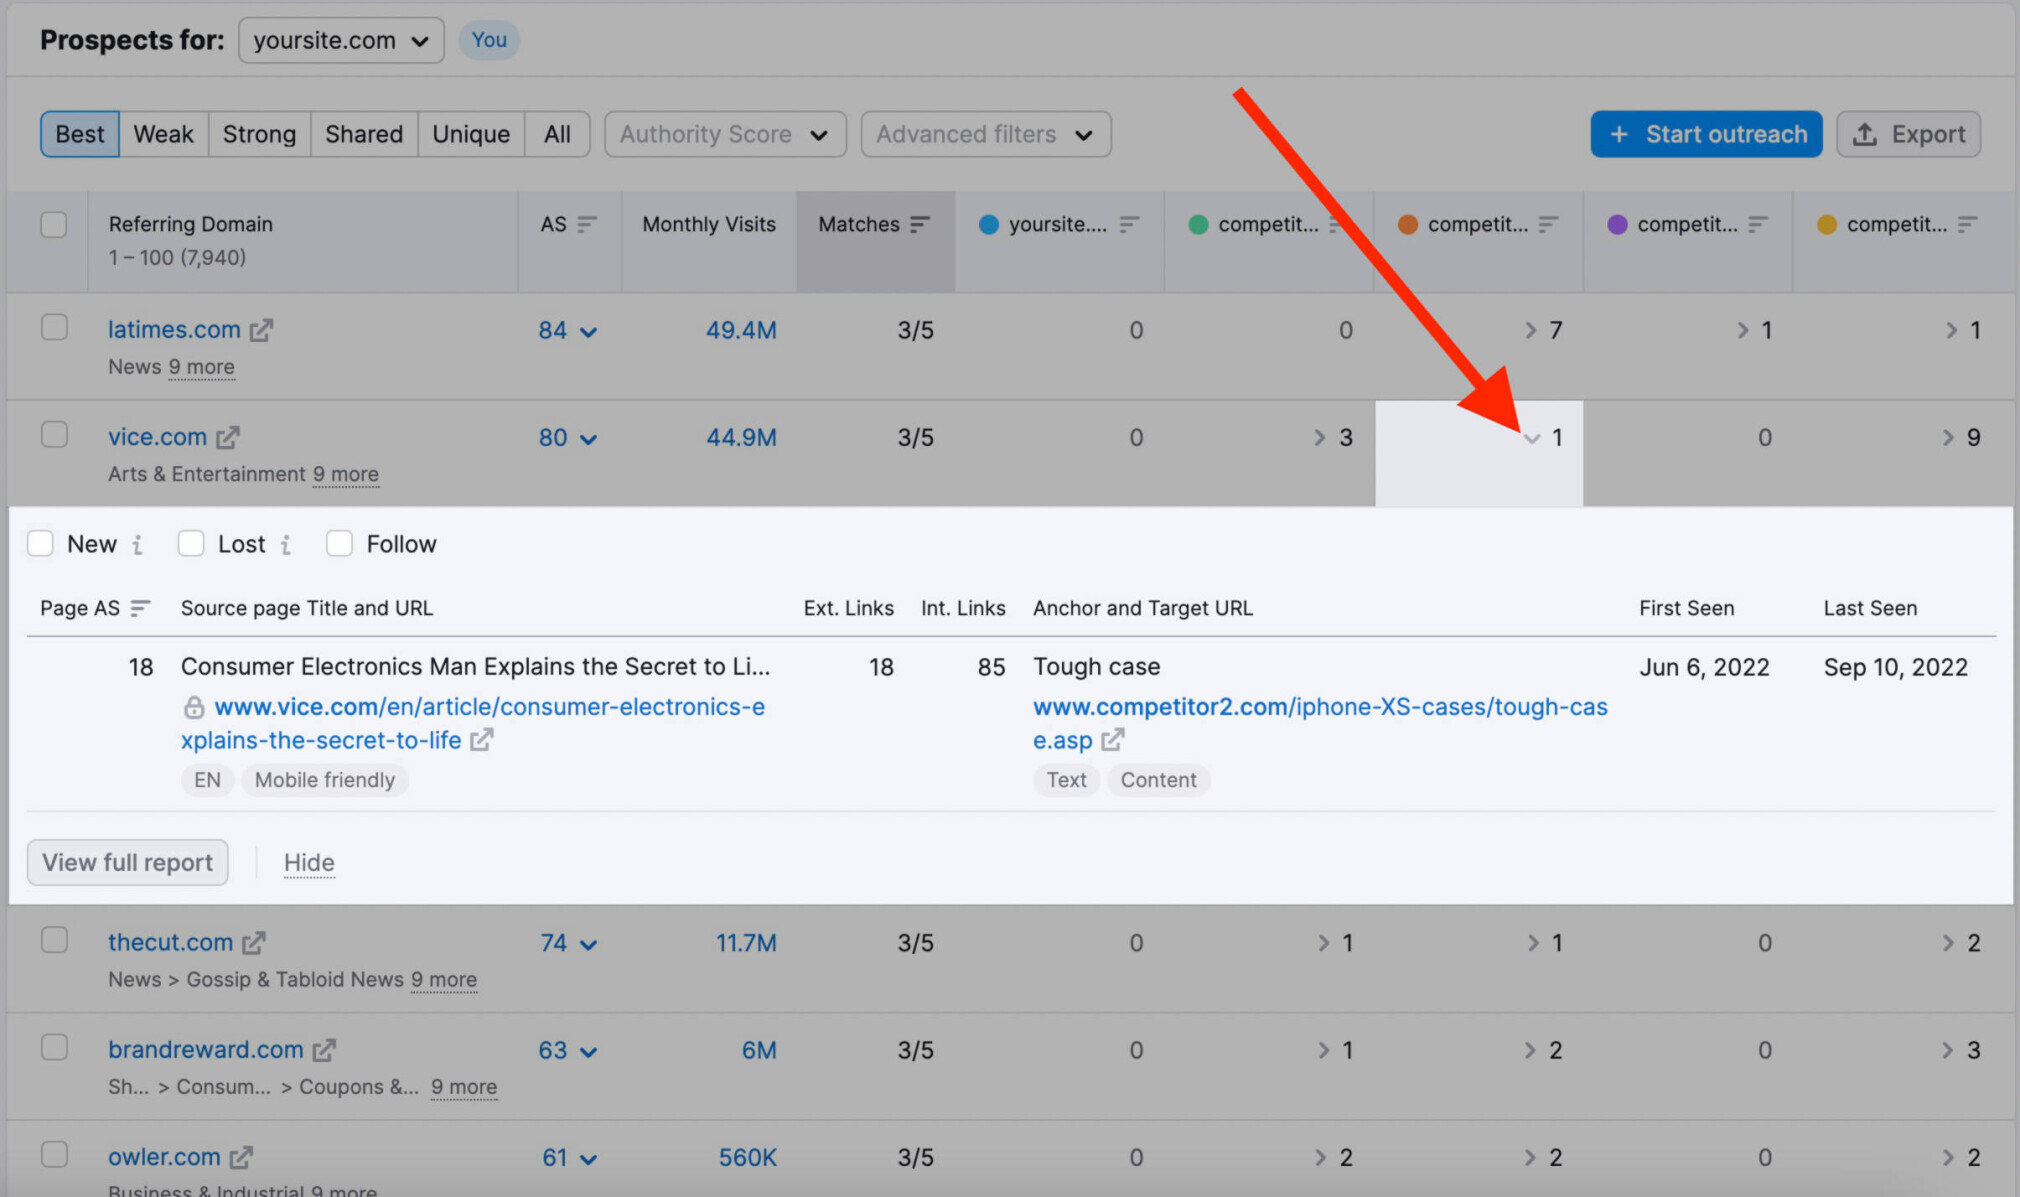Click the Export button
Screen dimensions: 2020x1197
tap(1908, 134)
